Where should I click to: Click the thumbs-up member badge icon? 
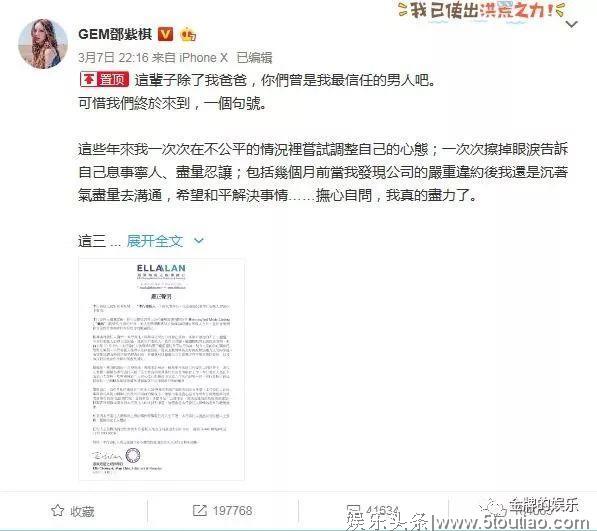(x=188, y=35)
